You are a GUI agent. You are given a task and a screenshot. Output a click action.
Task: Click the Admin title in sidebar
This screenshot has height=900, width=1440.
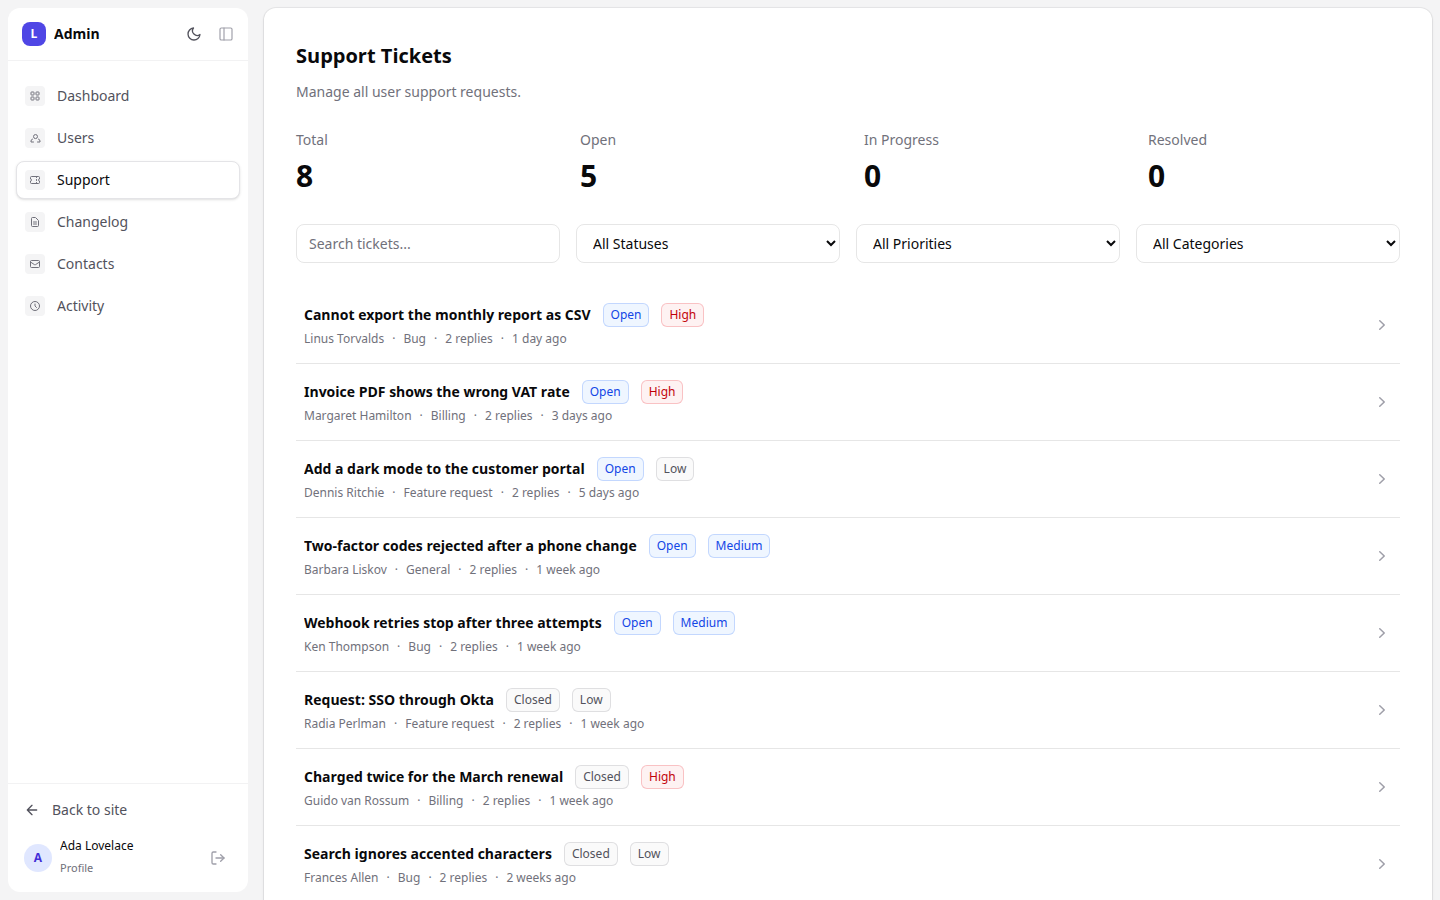[77, 34]
